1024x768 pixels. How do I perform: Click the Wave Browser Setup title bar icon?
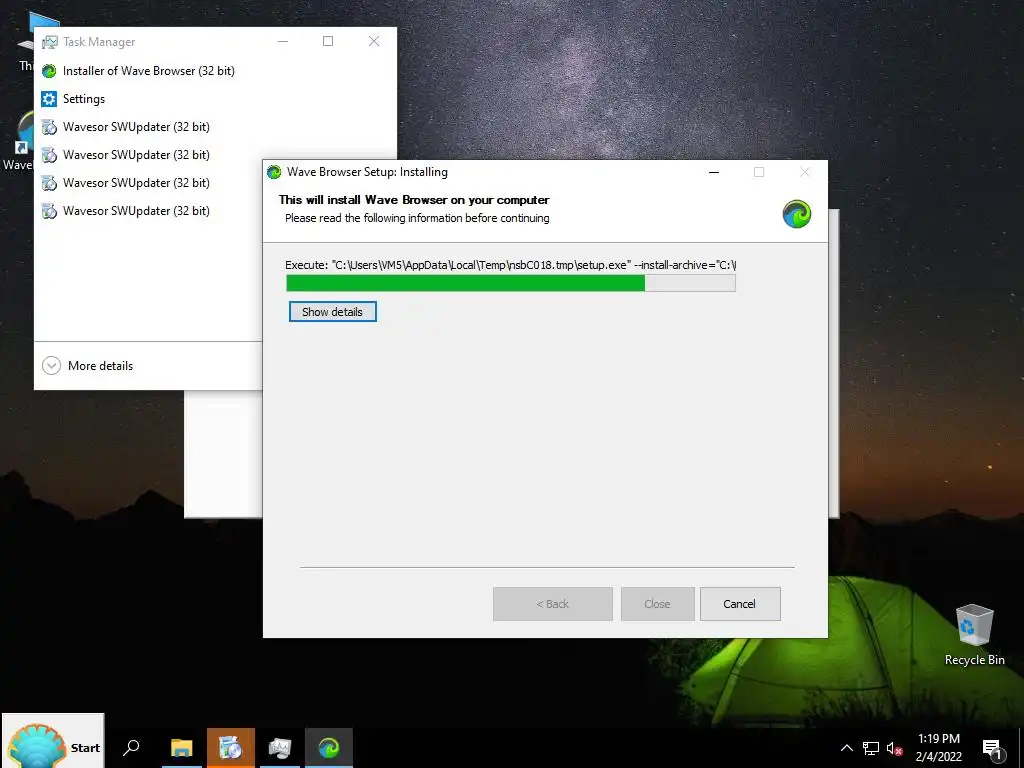tap(274, 172)
